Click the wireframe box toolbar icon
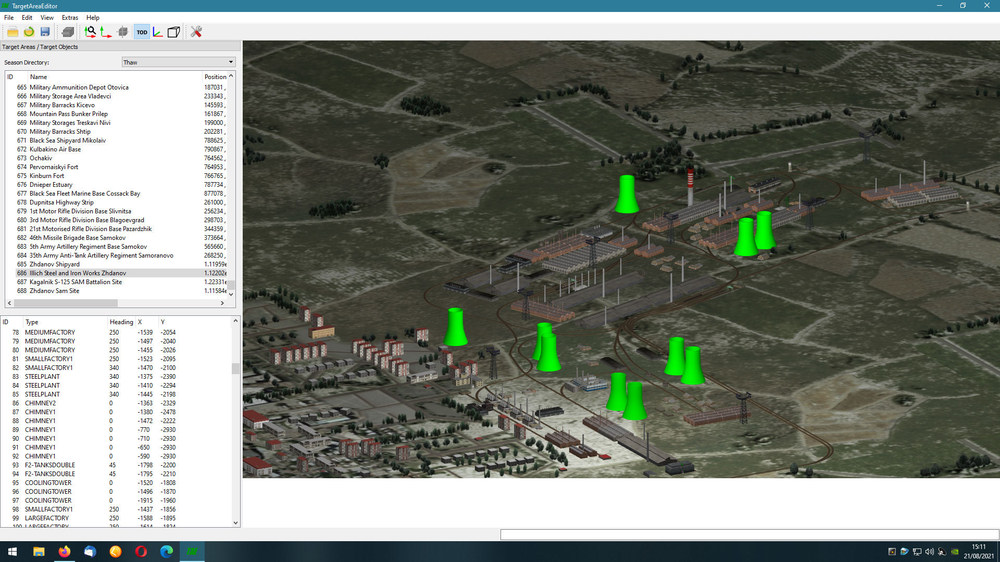 [x=173, y=32]
